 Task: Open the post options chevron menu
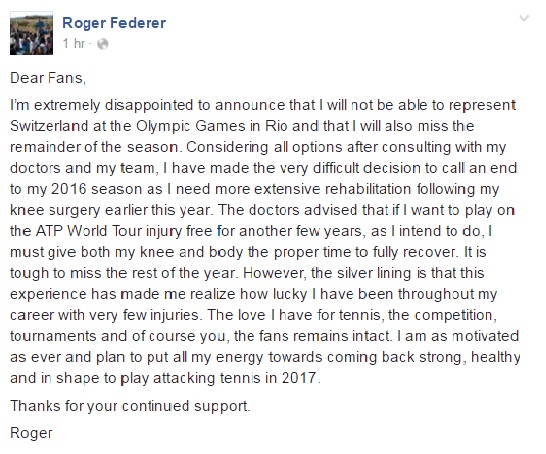click(524, 18)
